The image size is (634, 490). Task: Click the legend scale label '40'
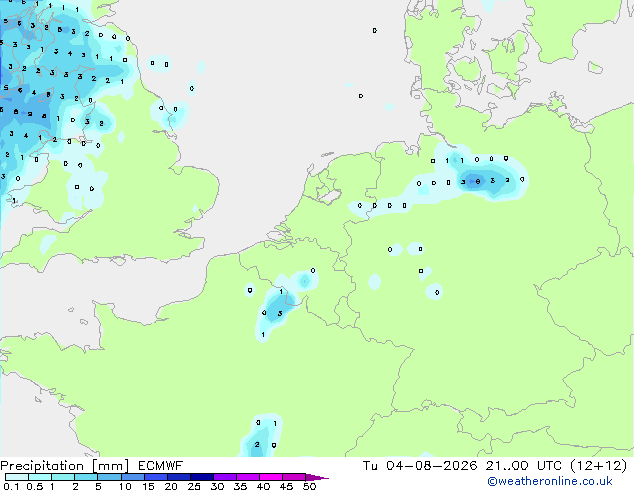tap(263, 486)
